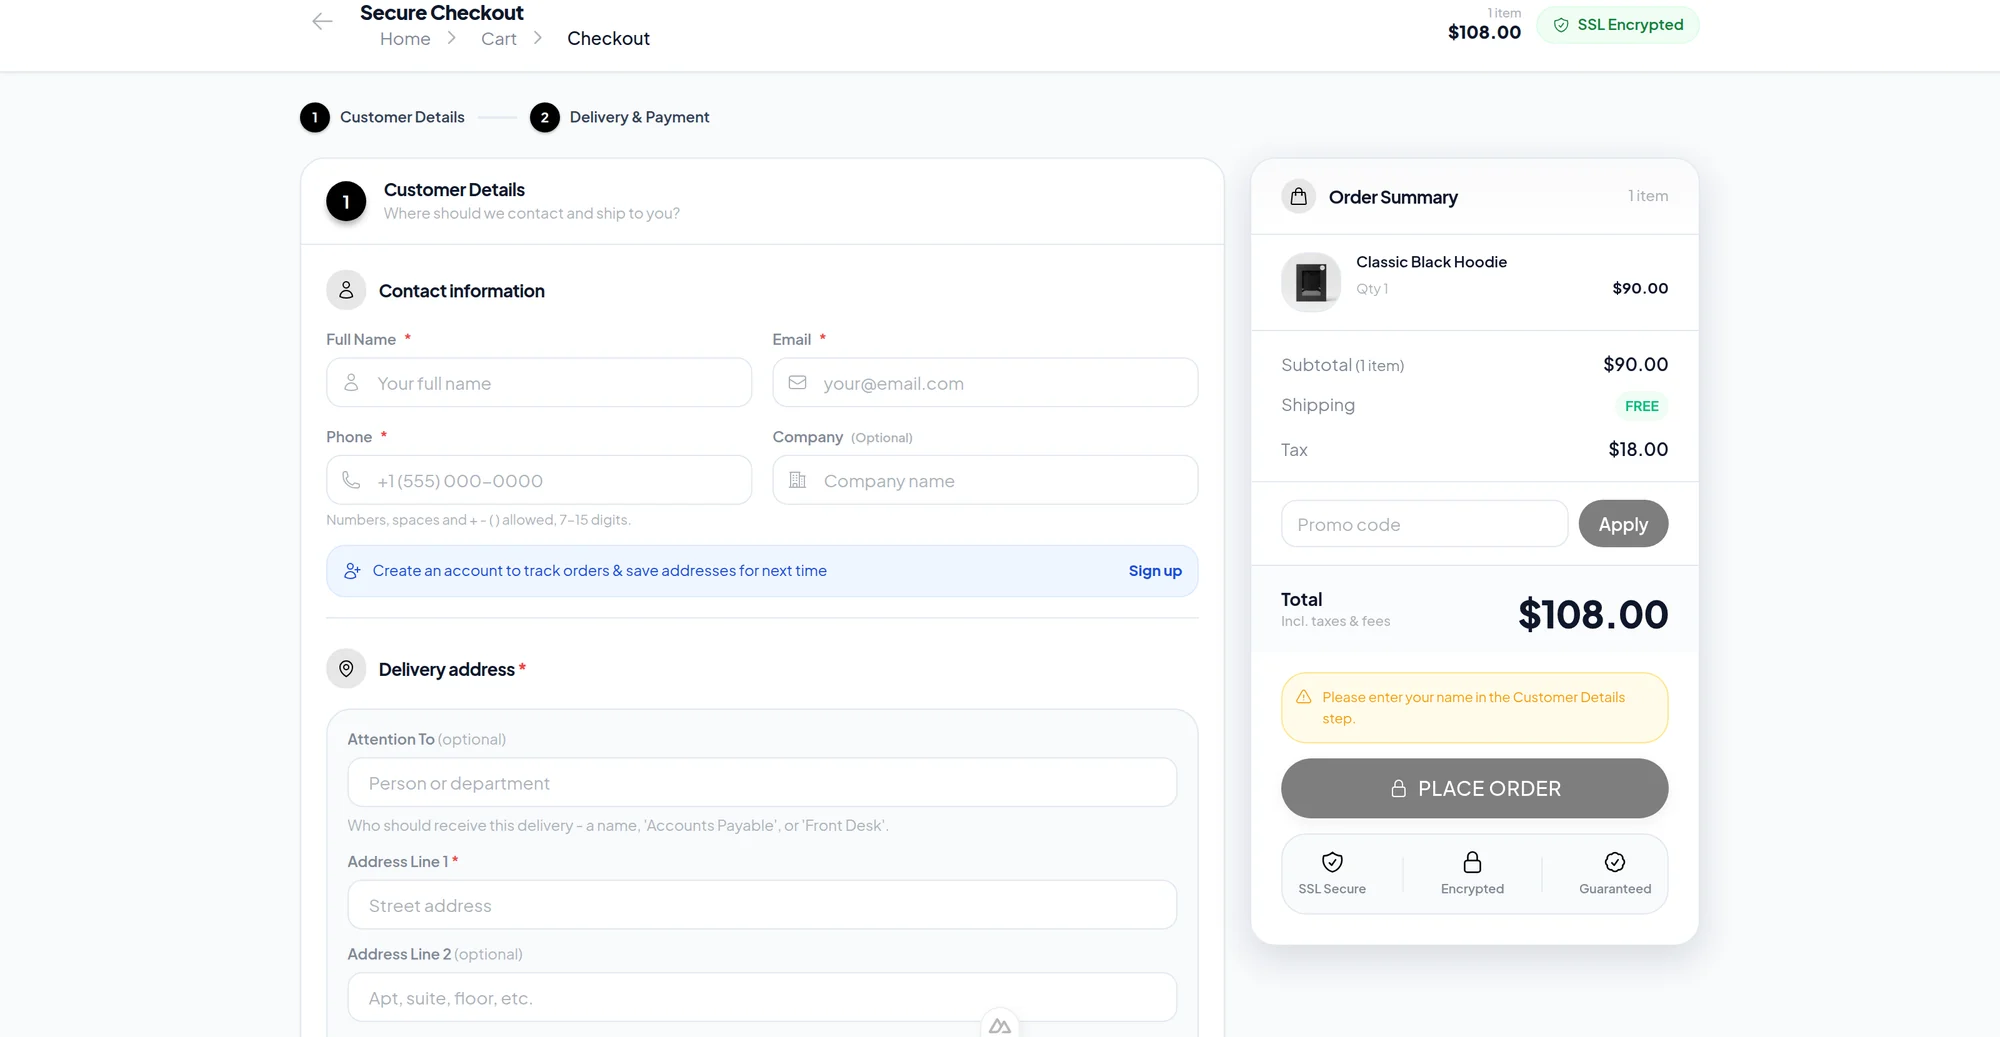Click the large step 1 circle in card header
Screen dimensions: 2000x1037
346,201
